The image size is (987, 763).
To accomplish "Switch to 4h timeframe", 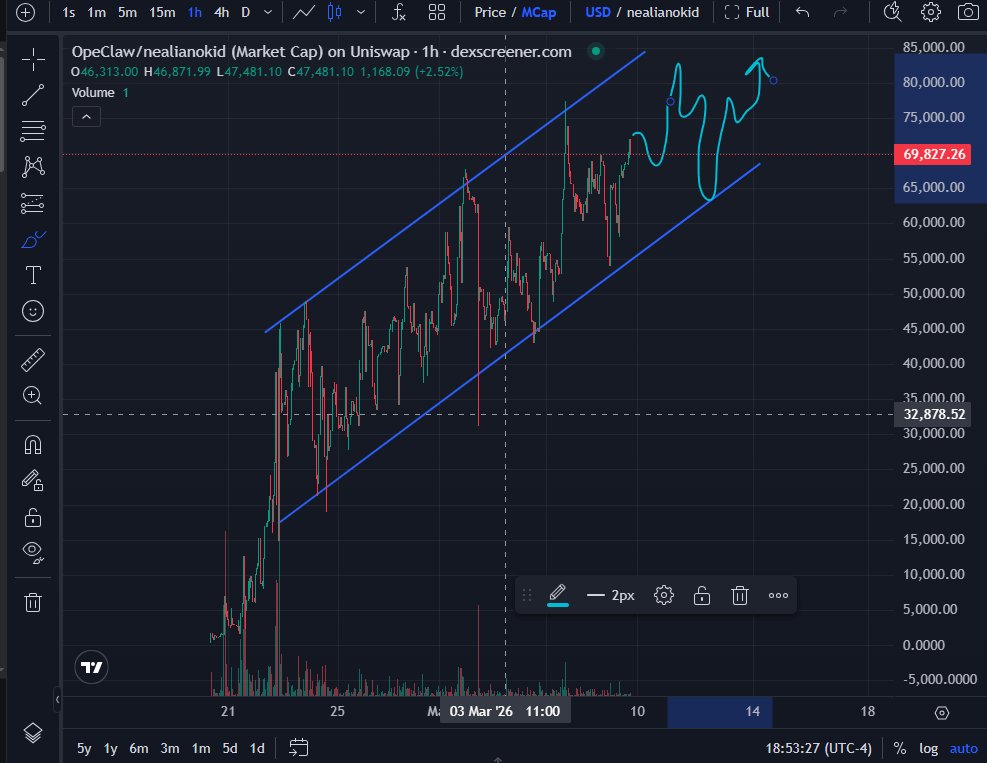I will pyautogui.click(x=222, y=12).
